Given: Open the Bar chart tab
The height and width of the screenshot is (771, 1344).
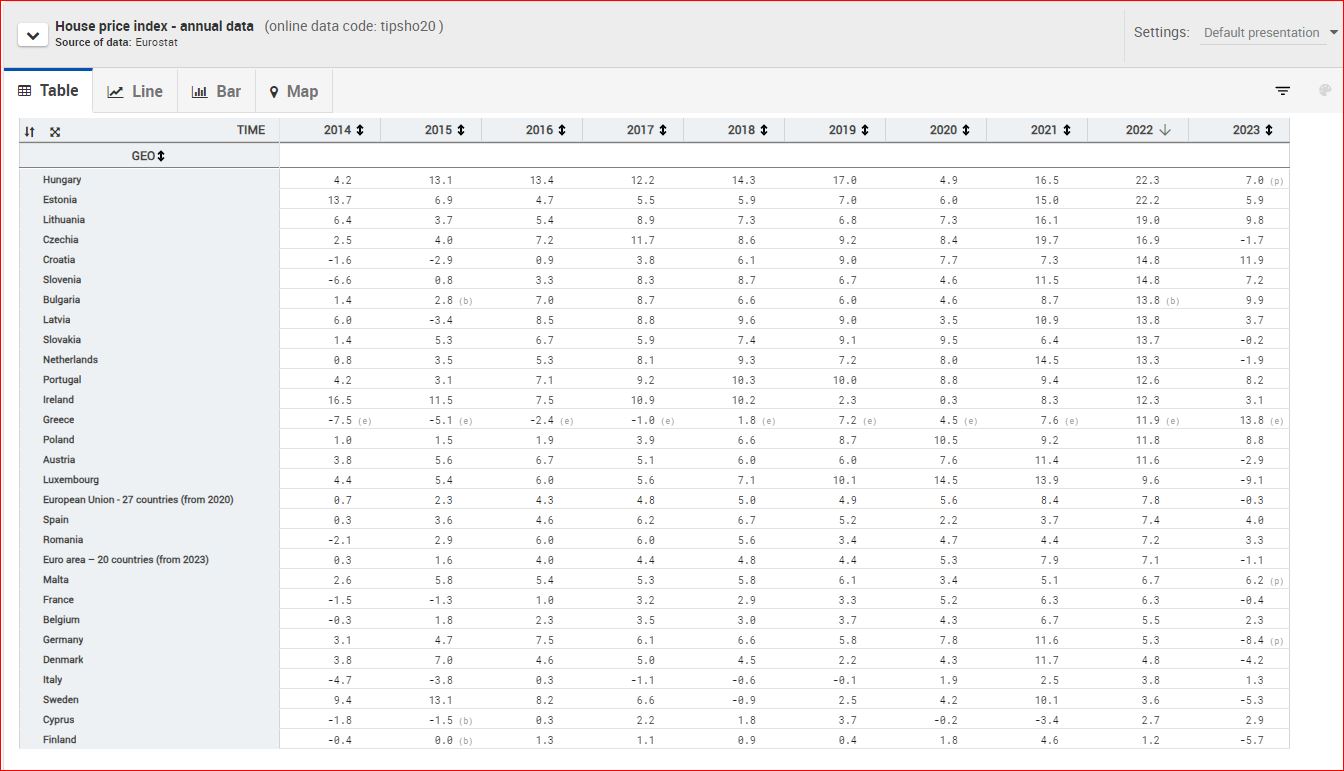Looking at the screenshot, I should point(216,91).
